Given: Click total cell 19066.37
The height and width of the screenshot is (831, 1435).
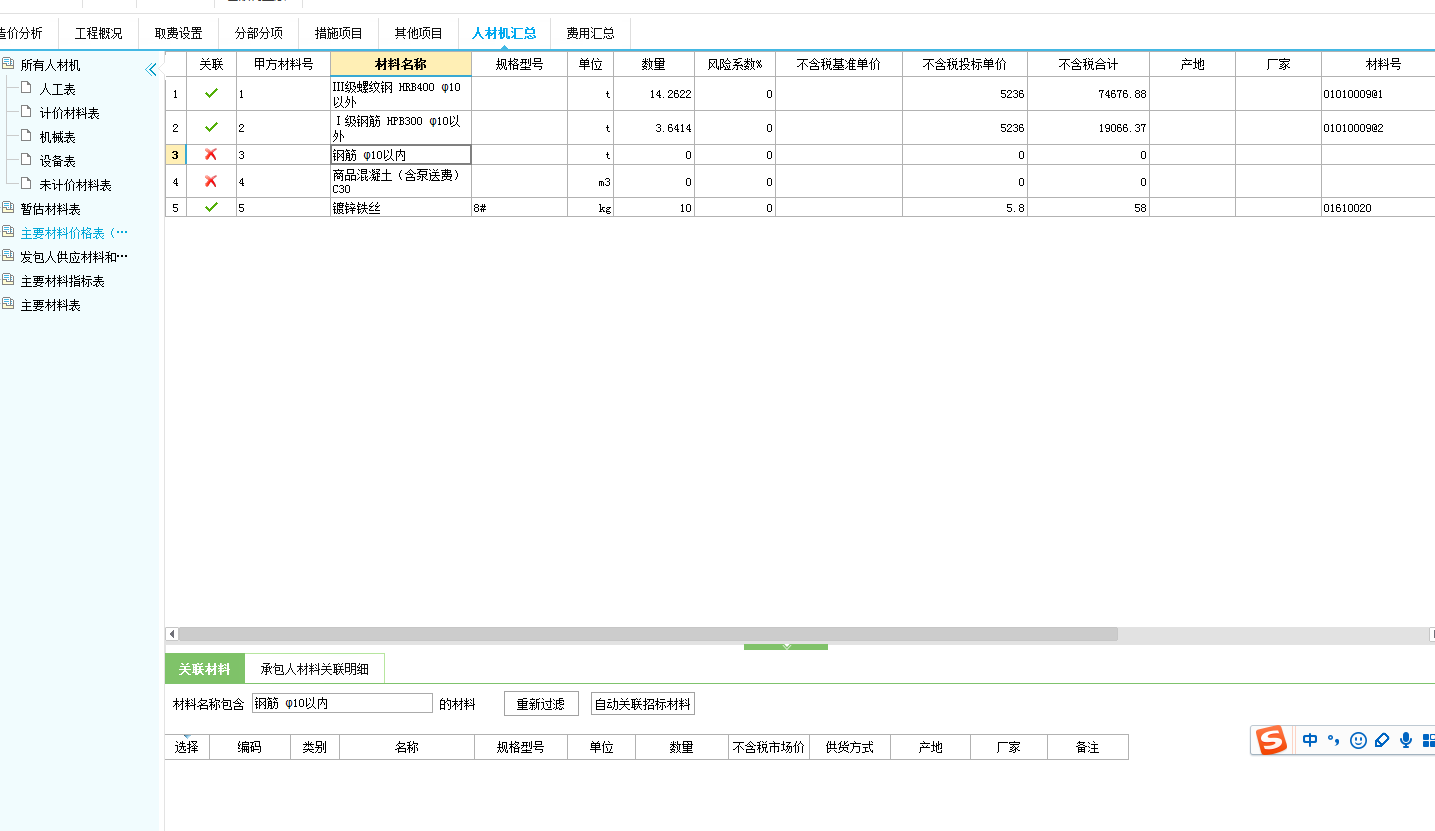Looking at the screenshot, I should [1088, 128].
